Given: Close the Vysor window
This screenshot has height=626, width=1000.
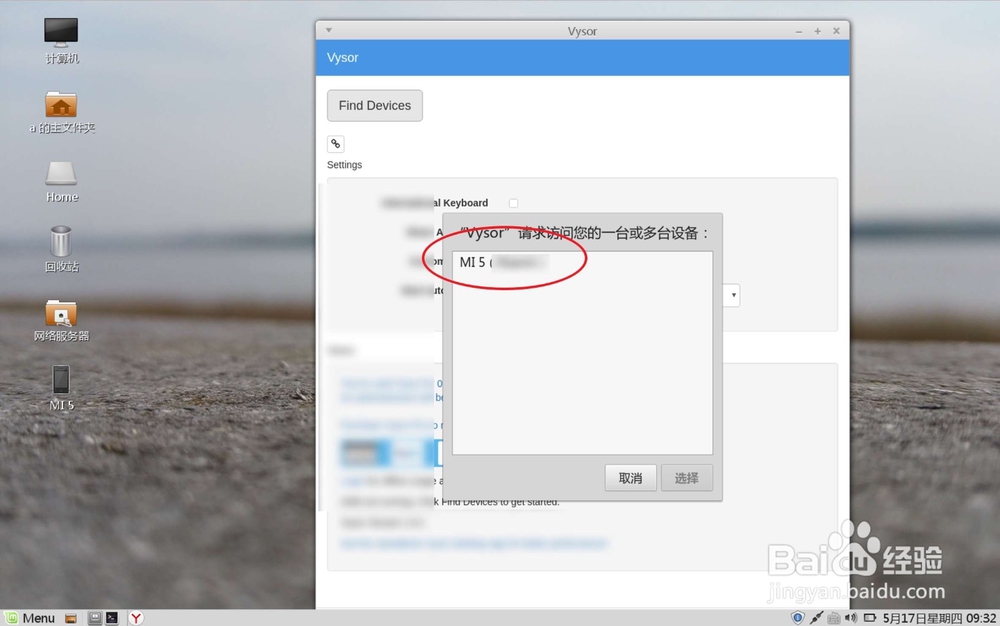Looking at the screenshot, I should click(836, 31).
